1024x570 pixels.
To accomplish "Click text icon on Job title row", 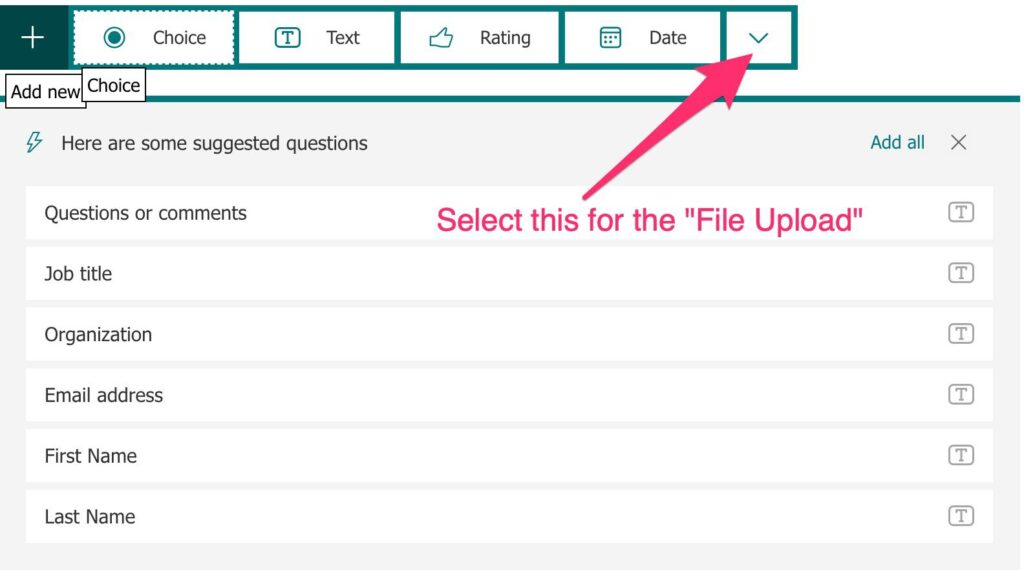I will pyautogui.click(x=961, y=273).
